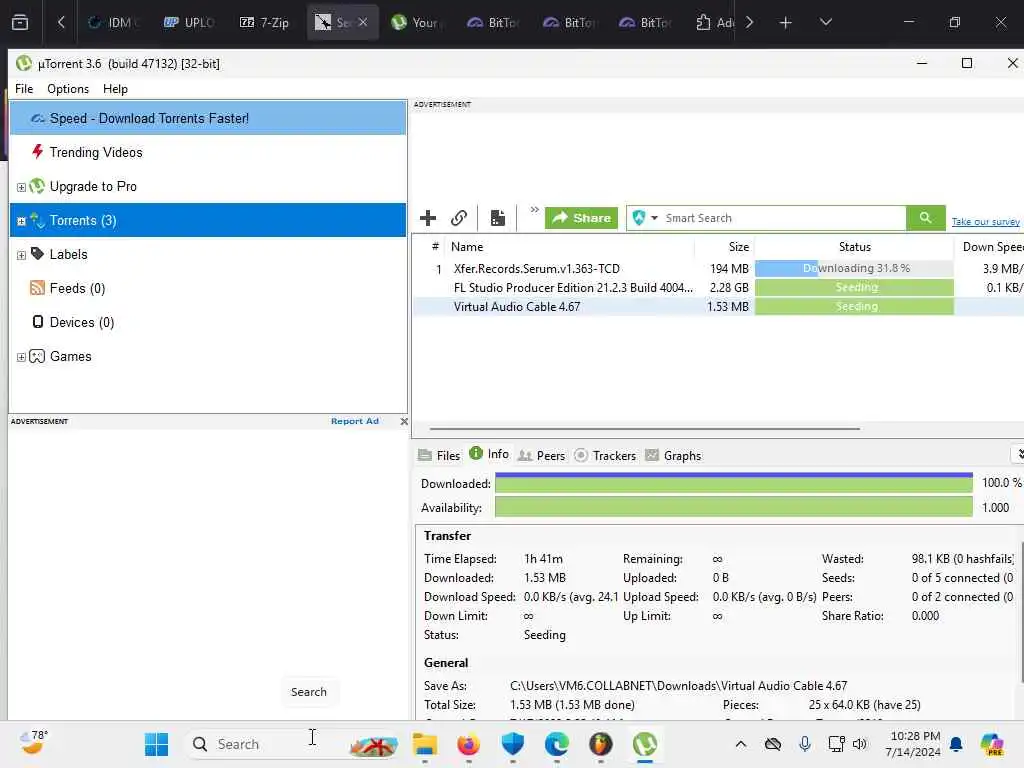Click the green Share button

(581, 218)
